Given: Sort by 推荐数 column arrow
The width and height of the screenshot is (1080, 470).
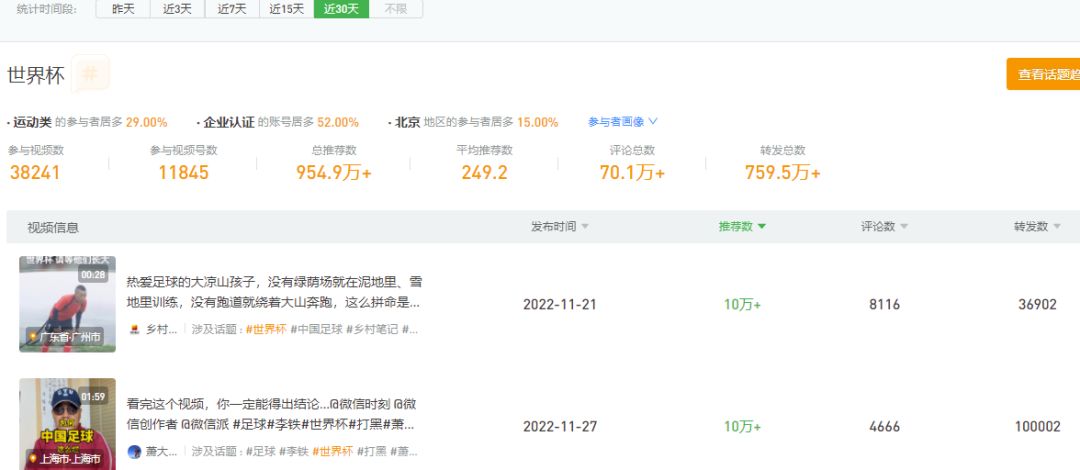Looking at the screenshot, I should tap(761, 227).
